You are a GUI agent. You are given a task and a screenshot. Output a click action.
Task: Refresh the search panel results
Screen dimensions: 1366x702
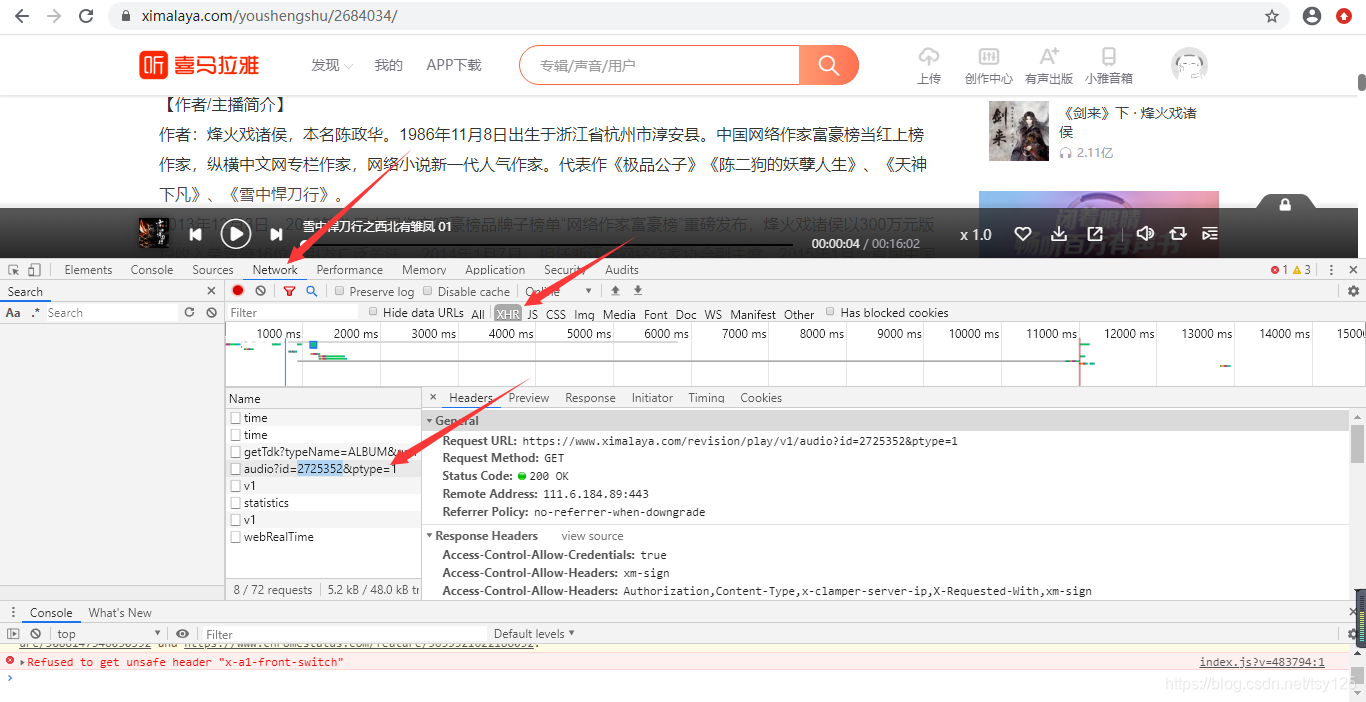click(x=189, y=313)
